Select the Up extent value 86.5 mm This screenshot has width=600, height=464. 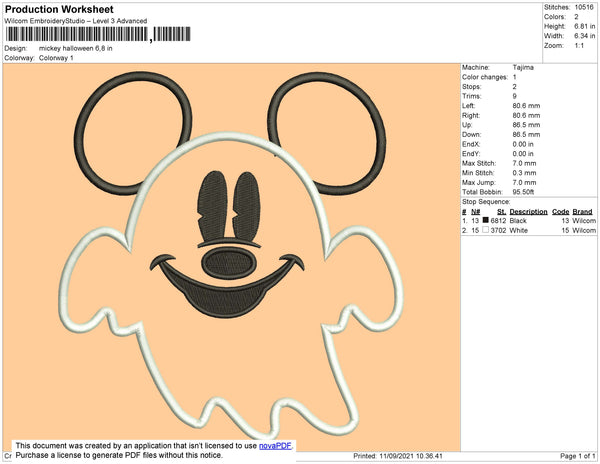point(527,125)
